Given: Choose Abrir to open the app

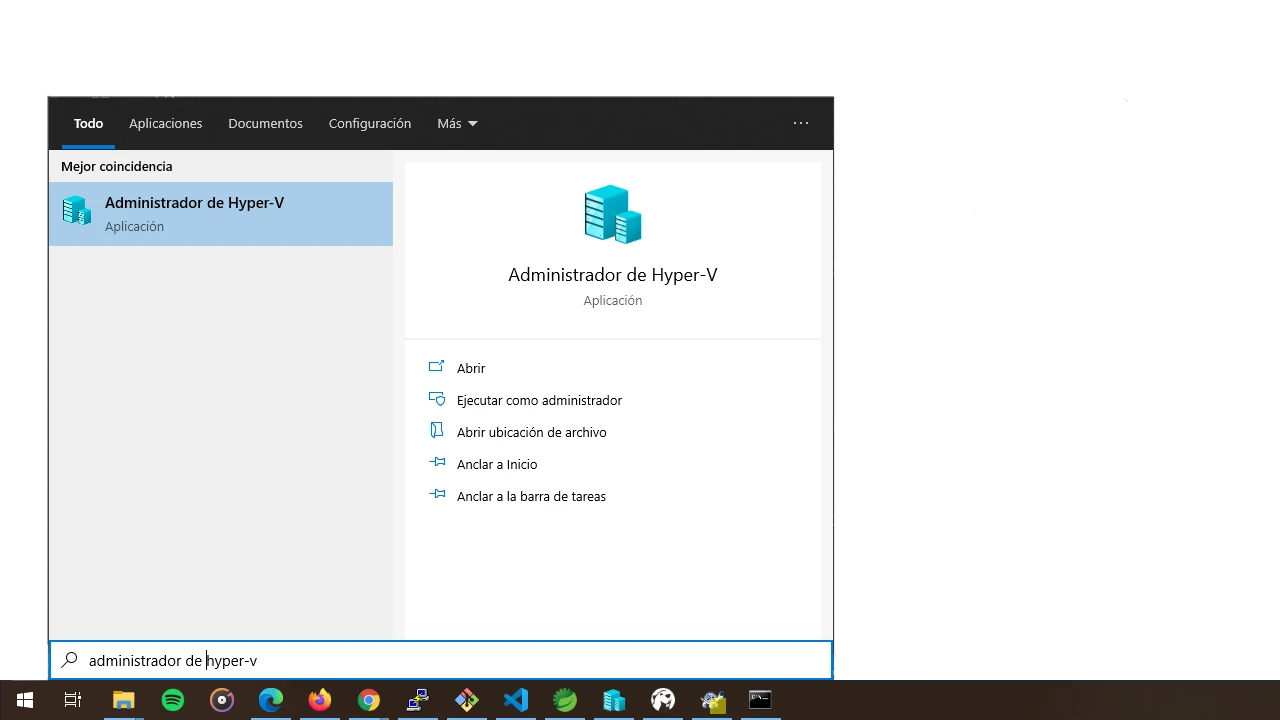Looking at the screenshot, I should tap(471, 368).
